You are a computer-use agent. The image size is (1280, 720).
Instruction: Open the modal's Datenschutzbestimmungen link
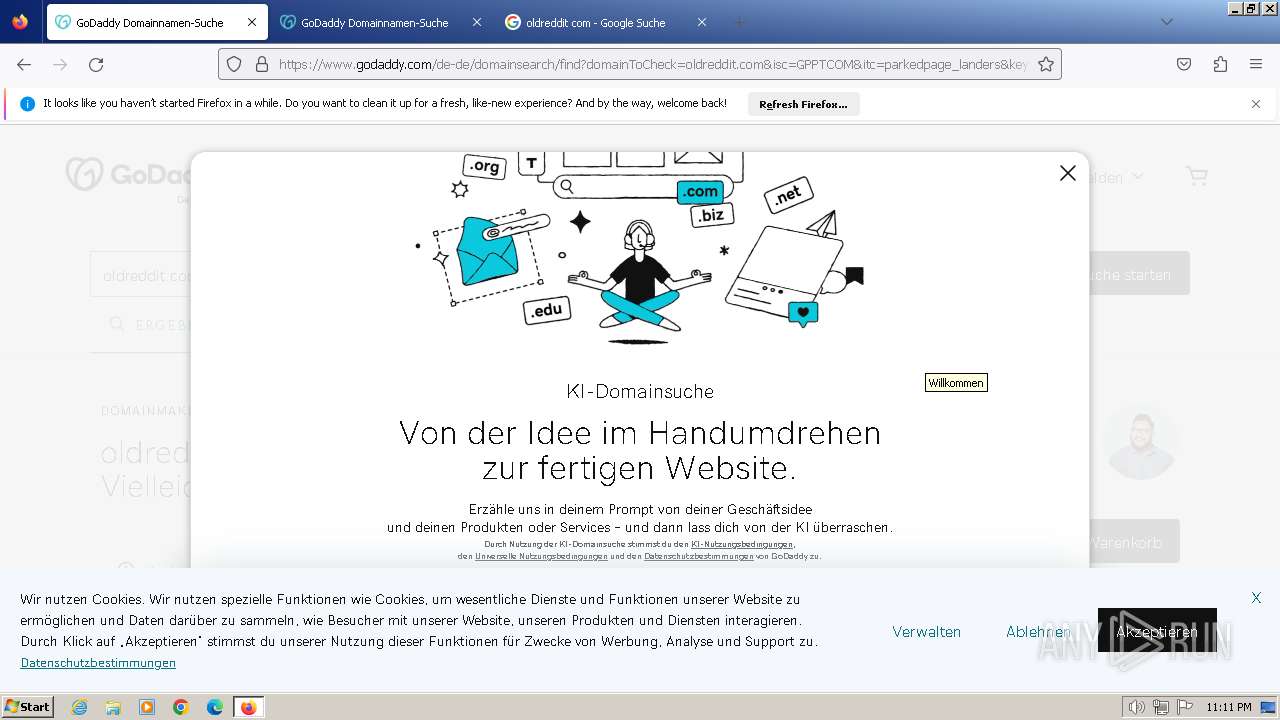click(699, 556)
